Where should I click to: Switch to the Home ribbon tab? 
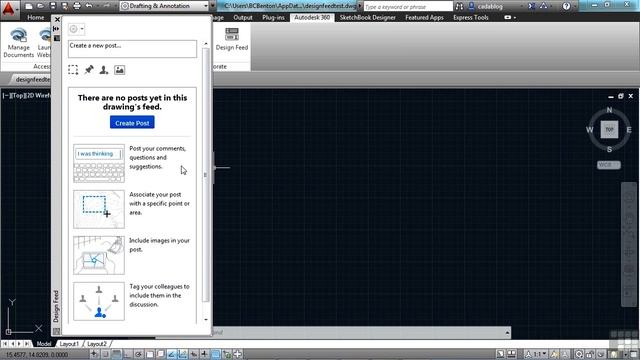(36, 18)
